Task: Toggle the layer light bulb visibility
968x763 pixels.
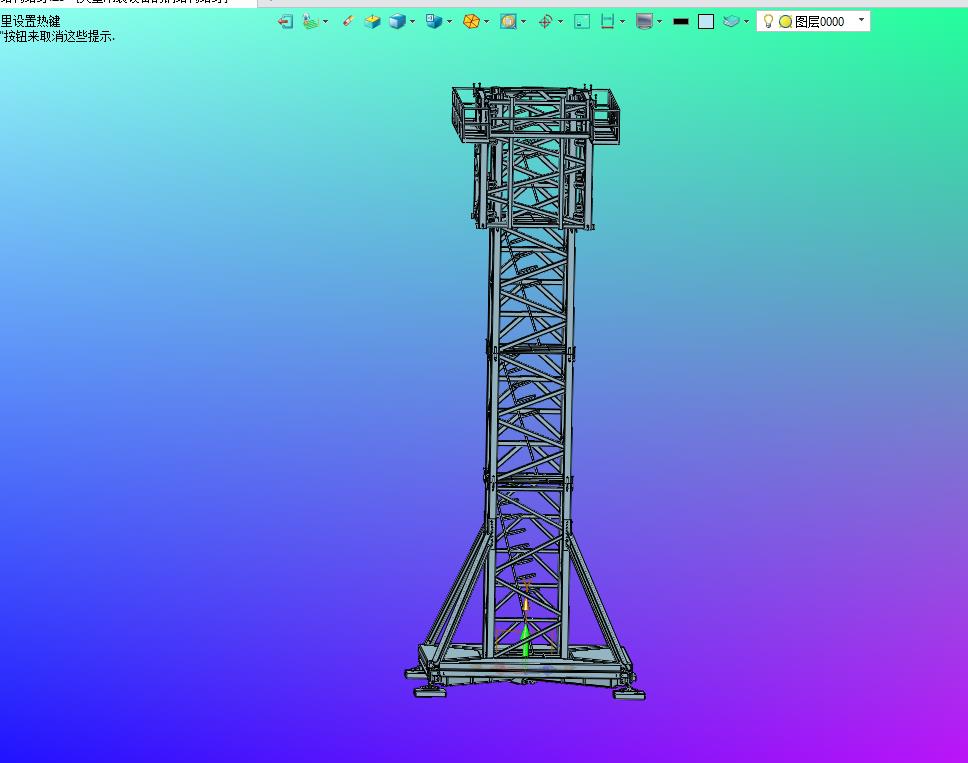Action: click(768, 21)
